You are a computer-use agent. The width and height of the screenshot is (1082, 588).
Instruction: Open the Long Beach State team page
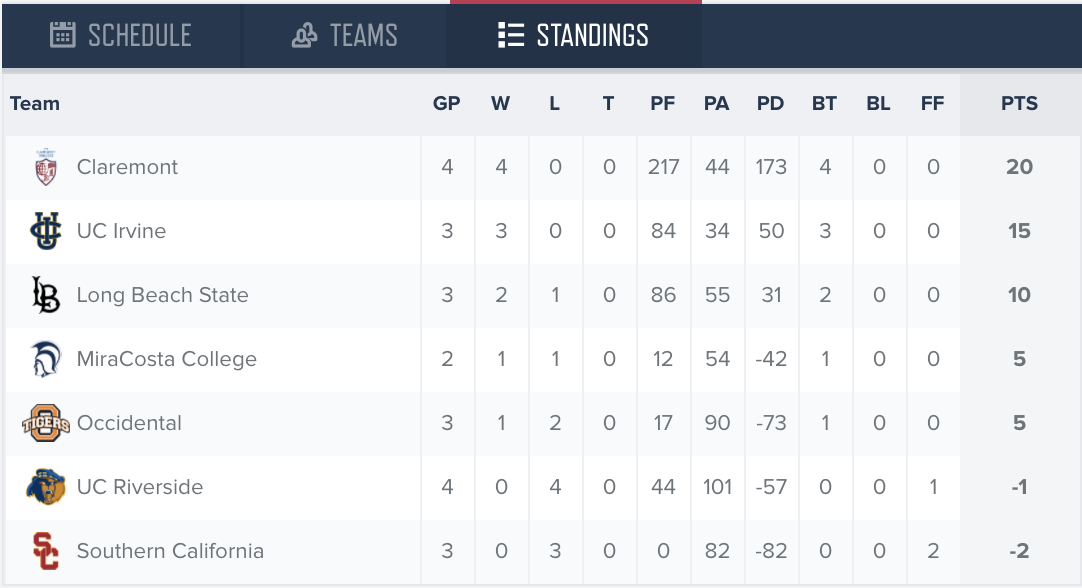point(162,295)
